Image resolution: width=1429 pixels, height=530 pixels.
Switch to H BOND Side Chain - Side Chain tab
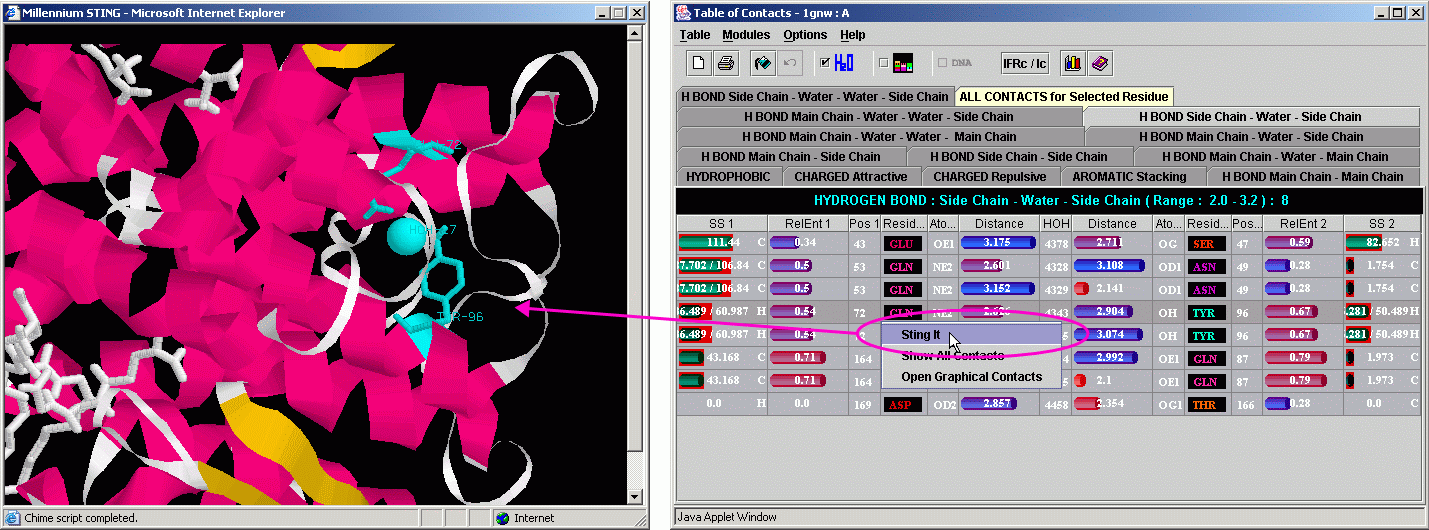1019,157
